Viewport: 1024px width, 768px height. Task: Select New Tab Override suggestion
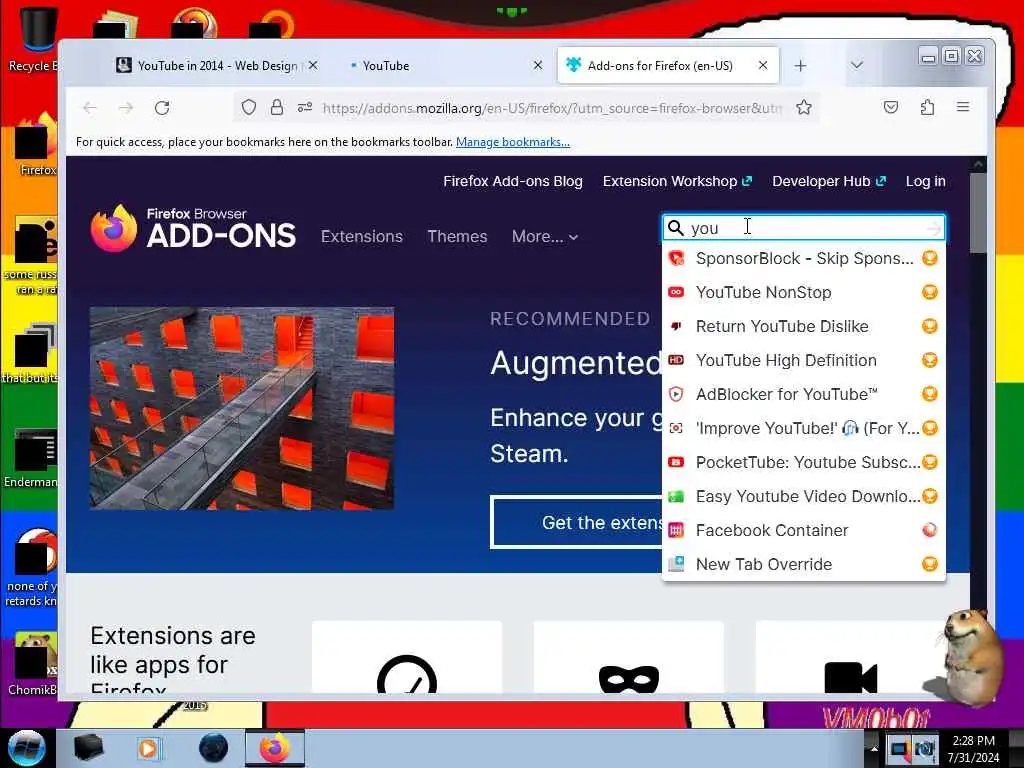(x=804, y=564)
